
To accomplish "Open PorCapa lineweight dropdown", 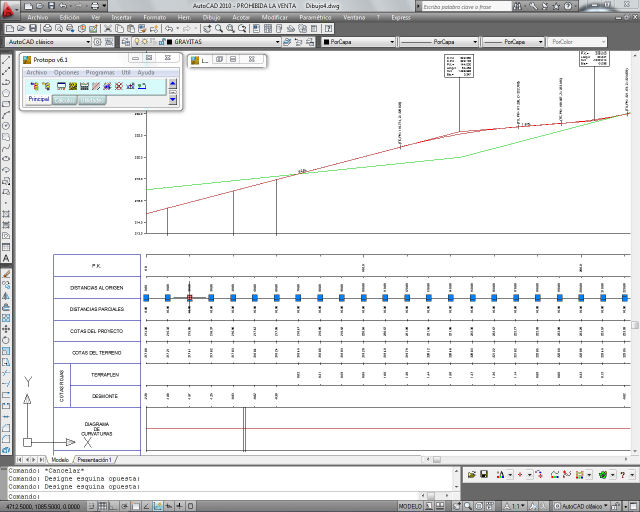I will (x=540, y=42).
